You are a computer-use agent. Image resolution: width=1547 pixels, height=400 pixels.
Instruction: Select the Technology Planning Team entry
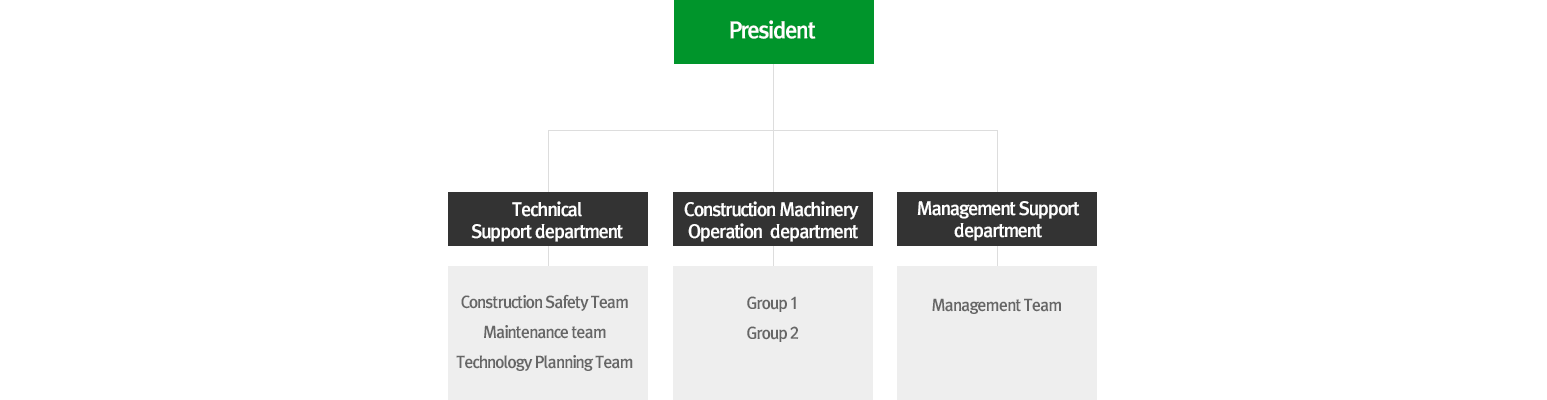[544, 362]
